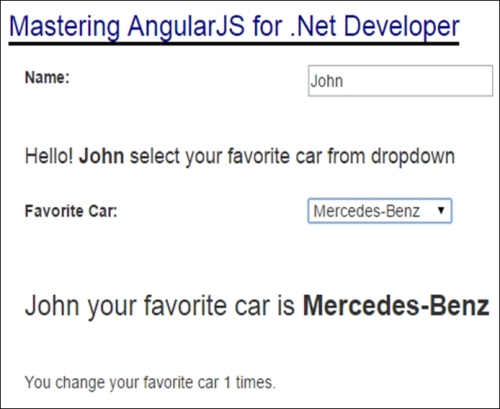
Task: Click into the Name input field
Action: [x=400, y=81]
